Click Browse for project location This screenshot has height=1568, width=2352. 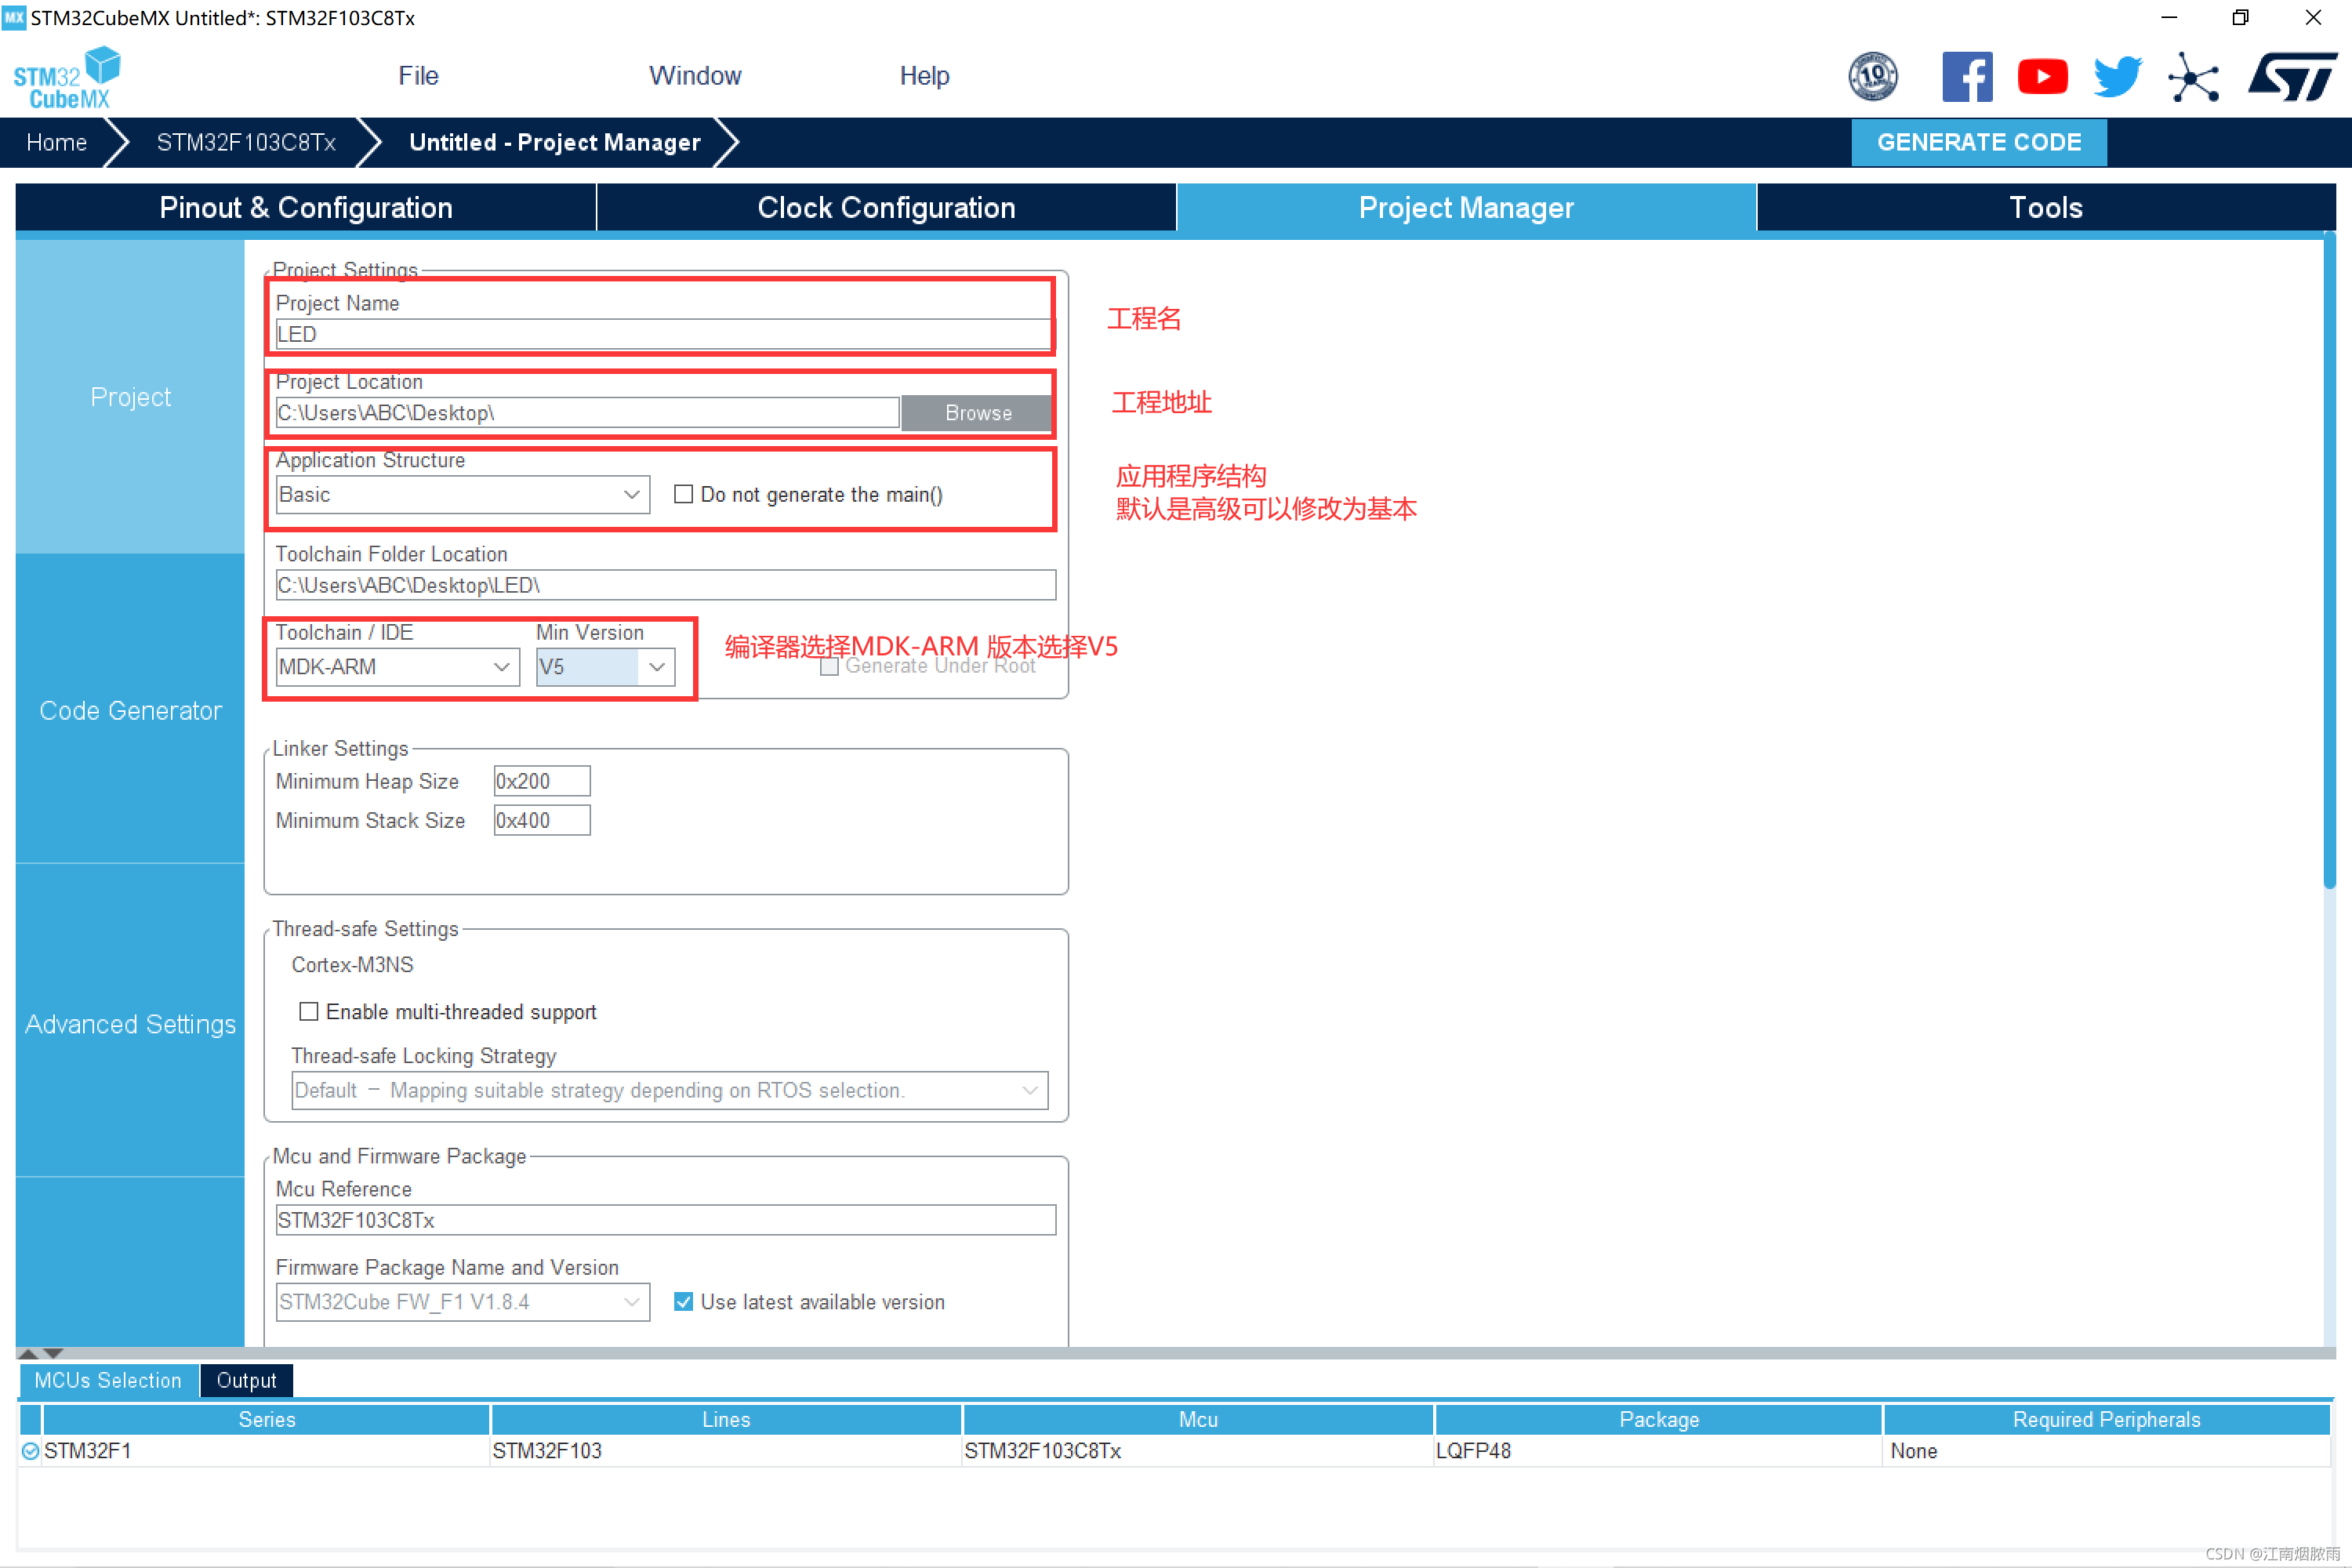(977, 413)
